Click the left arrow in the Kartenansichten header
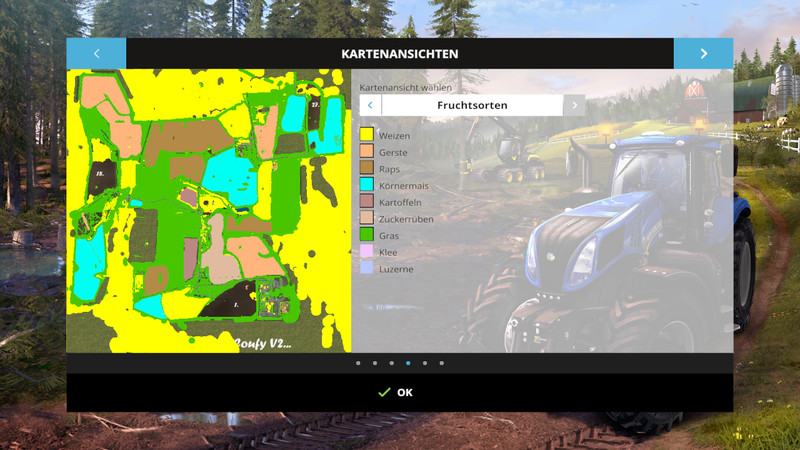This screenshot has width=800, height=450. tap(96, 54)
